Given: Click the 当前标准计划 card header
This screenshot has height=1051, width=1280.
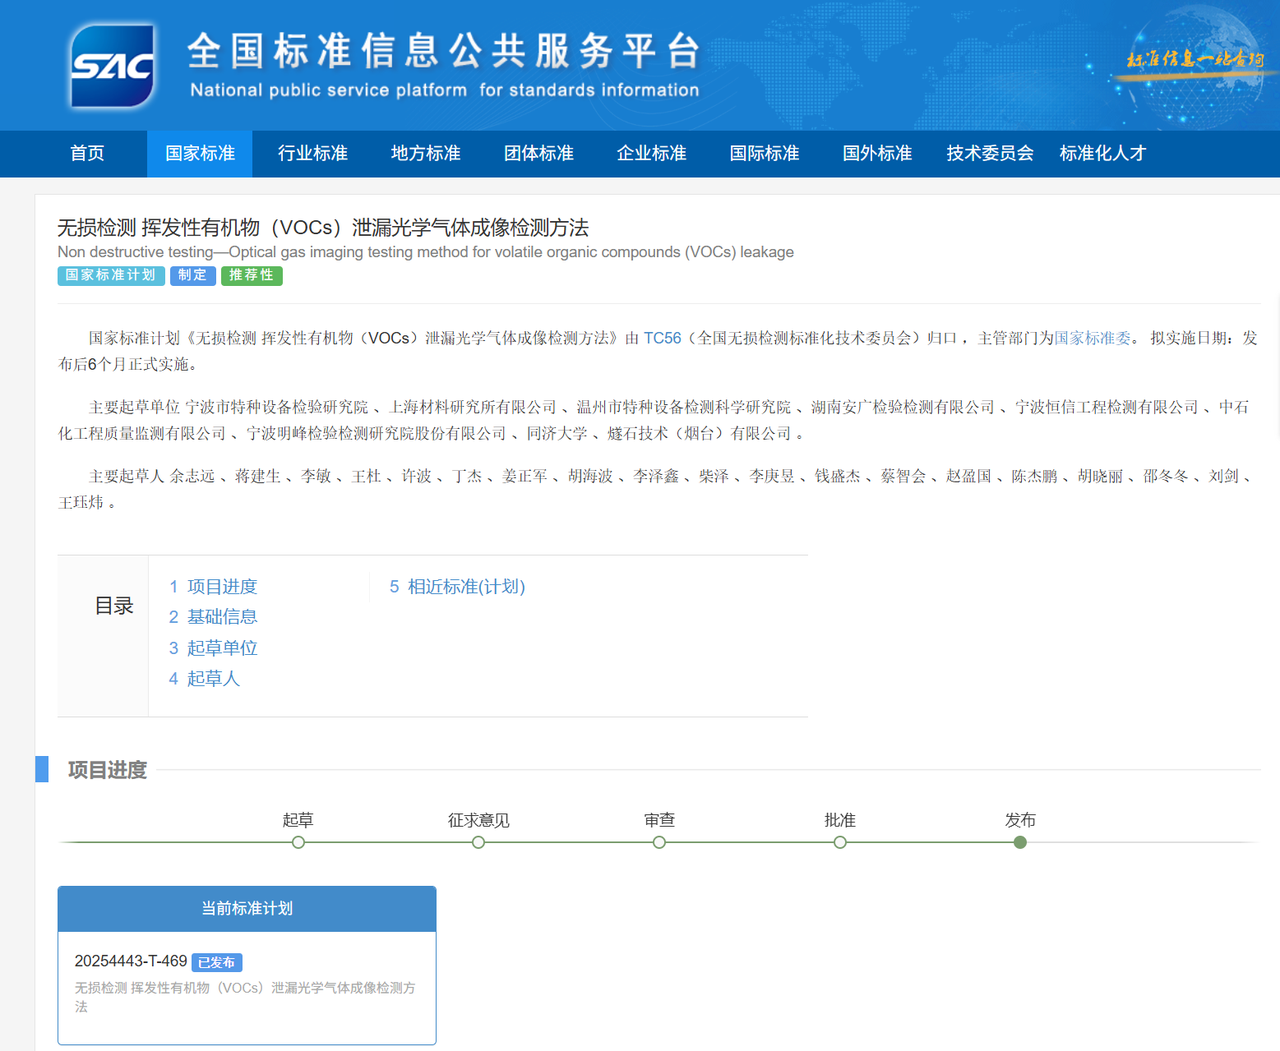Looking at the screenshot, I should [x=247, y=909].
